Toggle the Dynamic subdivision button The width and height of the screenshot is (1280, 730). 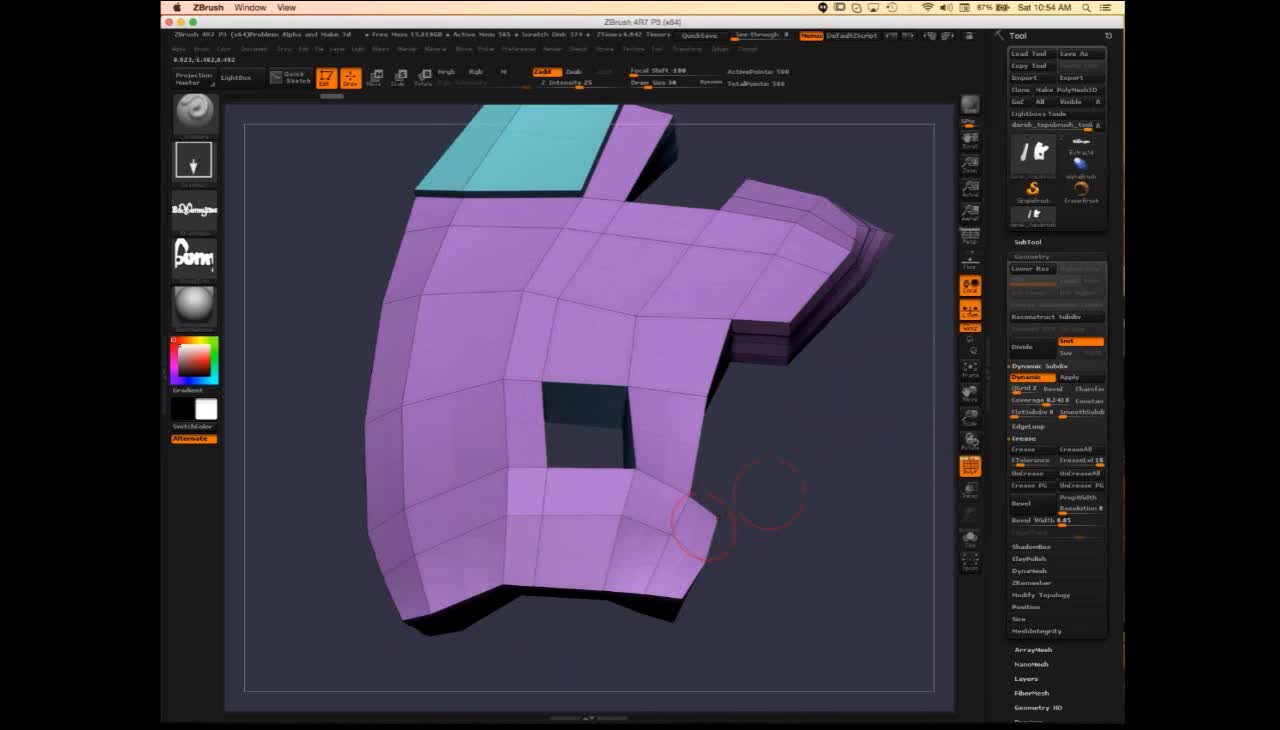point(1033,378)
